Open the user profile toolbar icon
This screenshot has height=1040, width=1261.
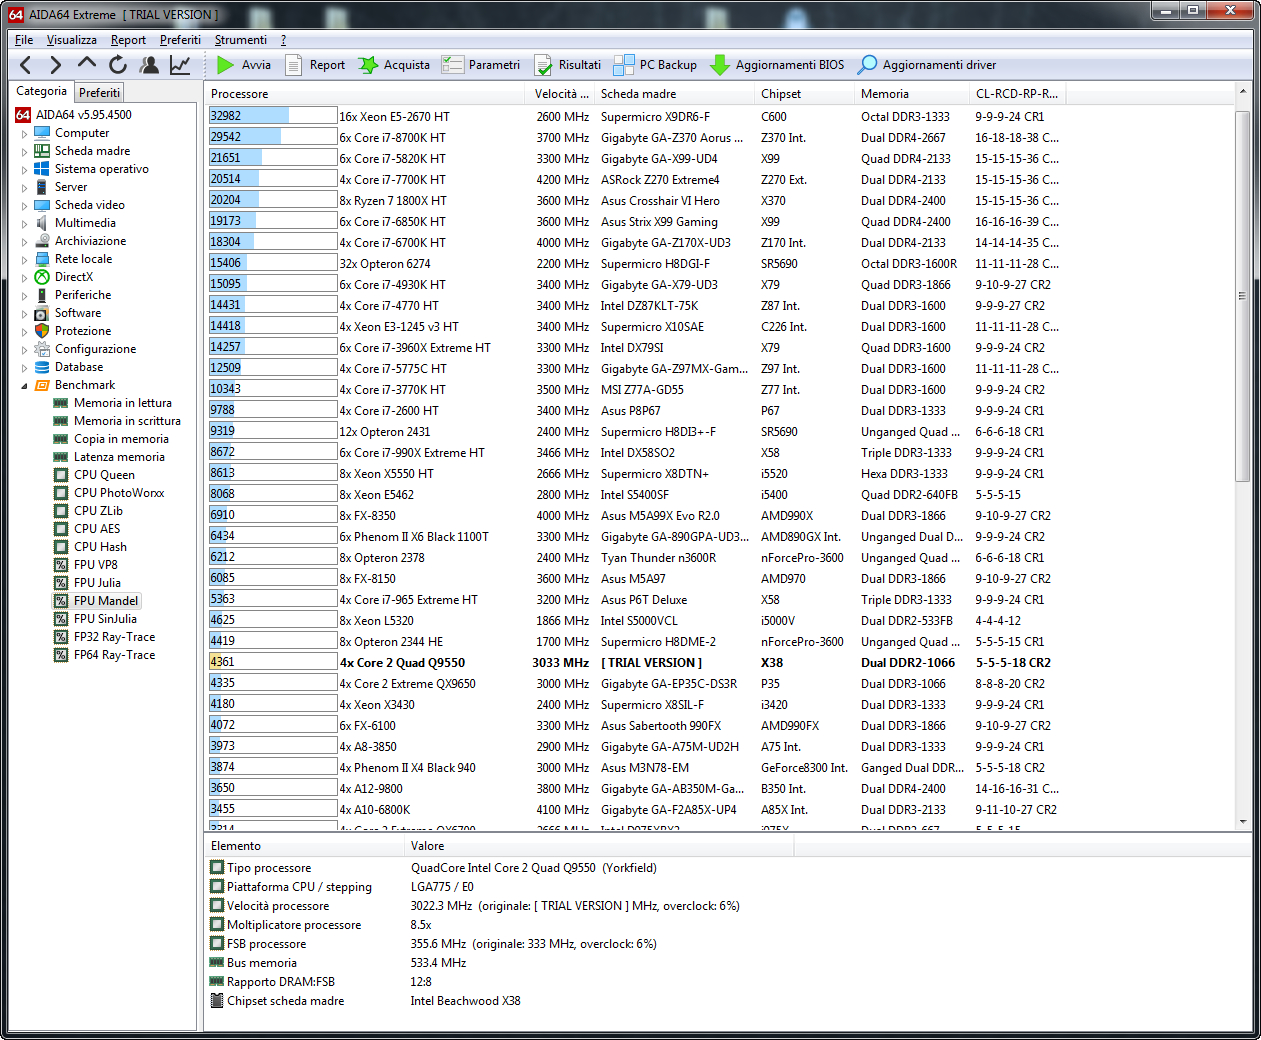click(x=149, y=65)
